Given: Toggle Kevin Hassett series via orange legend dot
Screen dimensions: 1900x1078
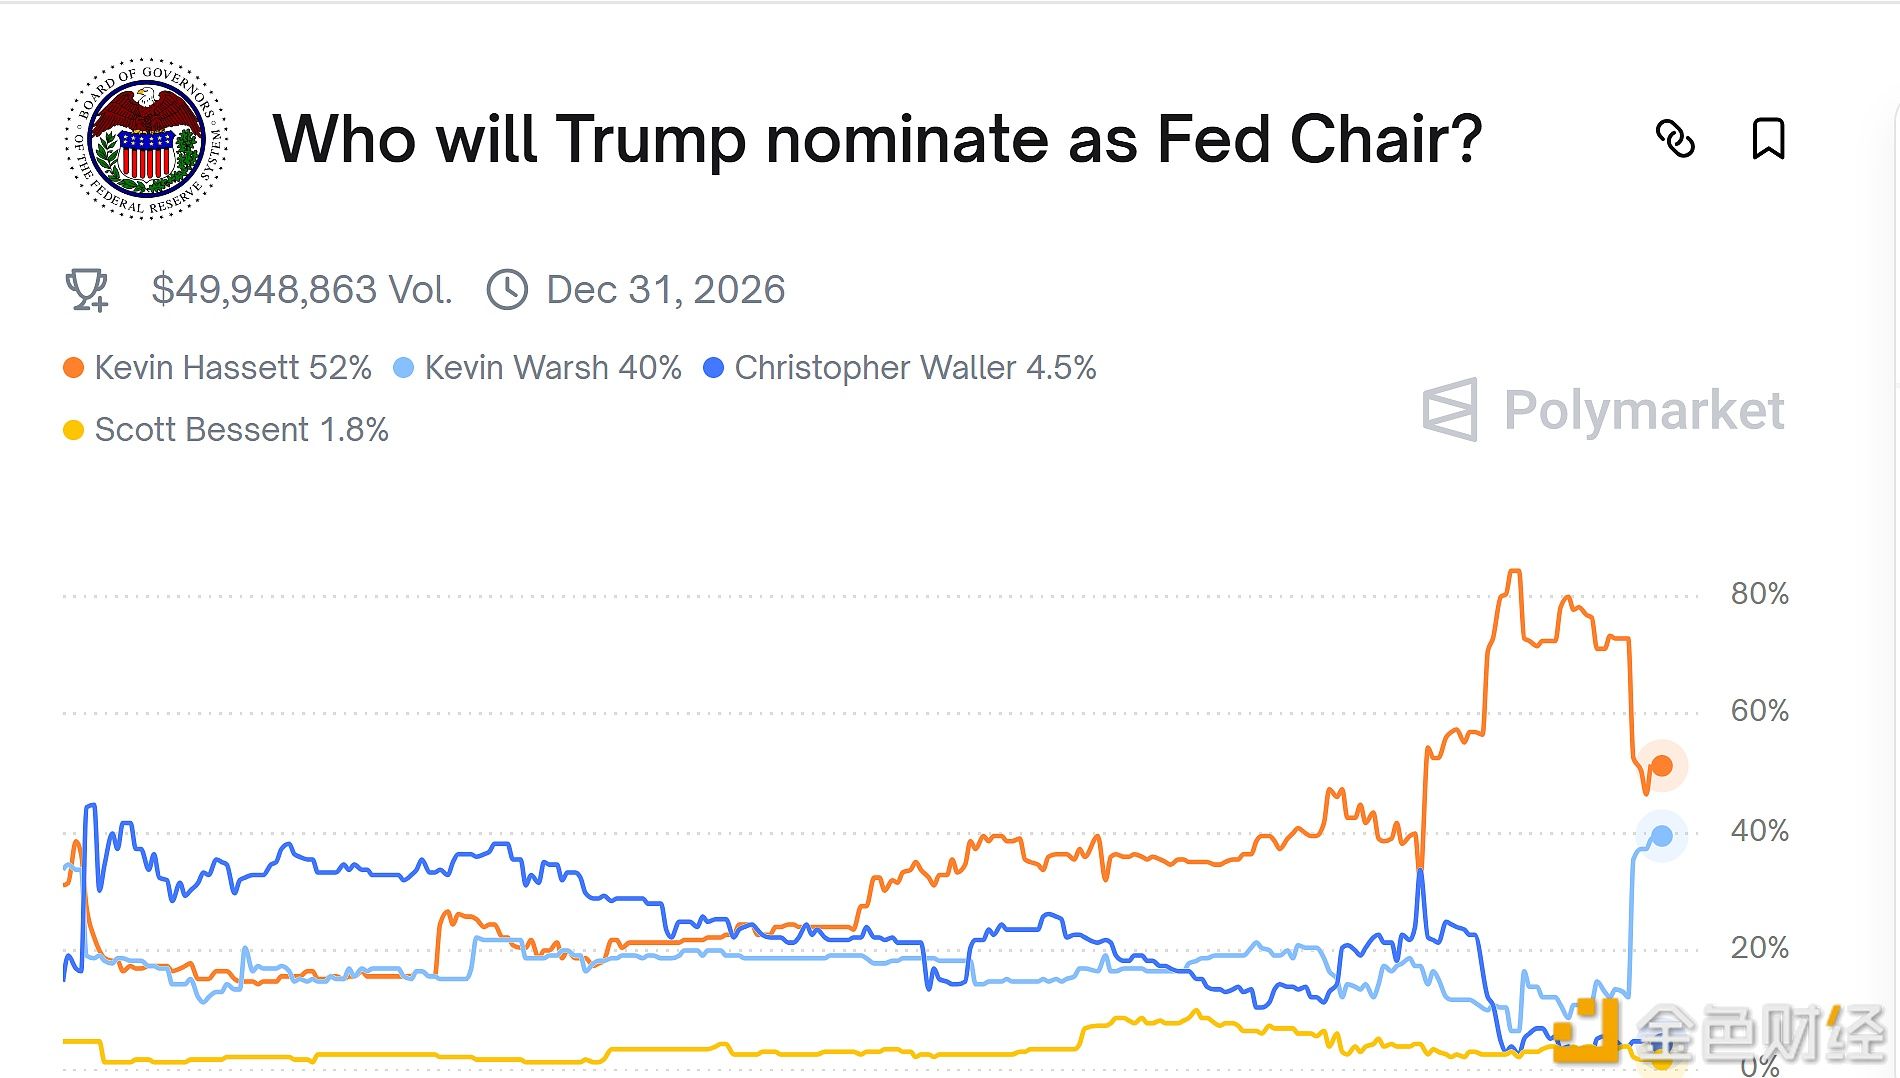Looking at the screenshot, I should (x=71, y=367).
